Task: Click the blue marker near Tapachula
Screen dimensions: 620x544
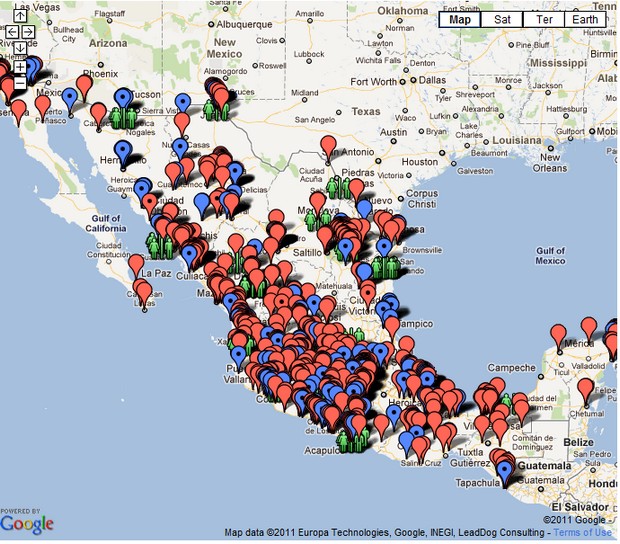Action: click(x=504, y=471)
